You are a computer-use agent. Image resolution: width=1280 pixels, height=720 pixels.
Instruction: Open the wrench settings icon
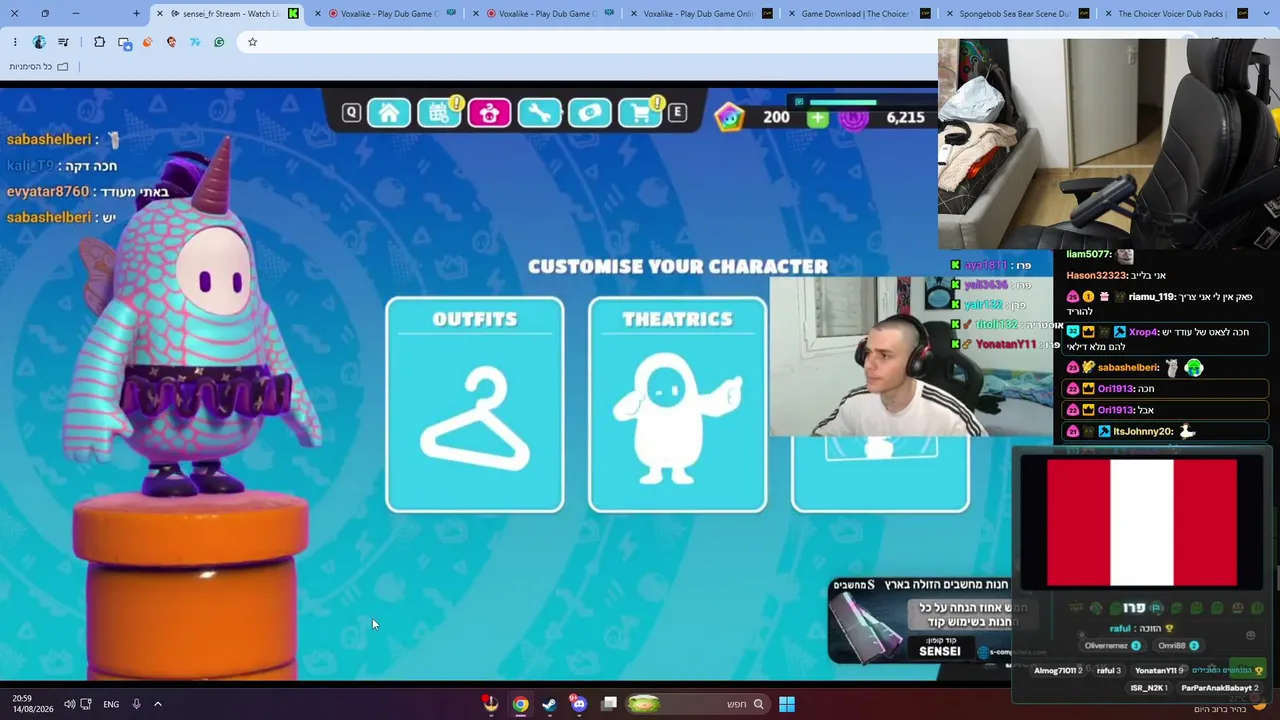[539, 113]
